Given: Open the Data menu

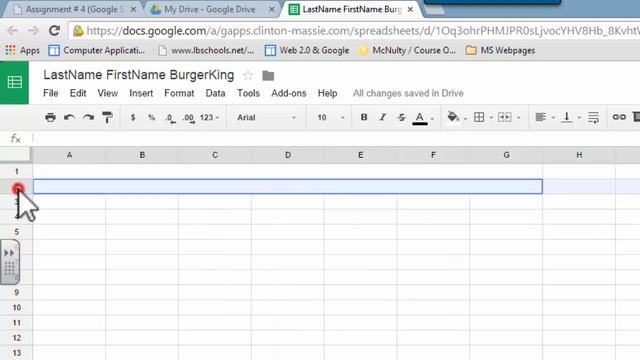Looking at the screenshot, I should coord(216,93).
